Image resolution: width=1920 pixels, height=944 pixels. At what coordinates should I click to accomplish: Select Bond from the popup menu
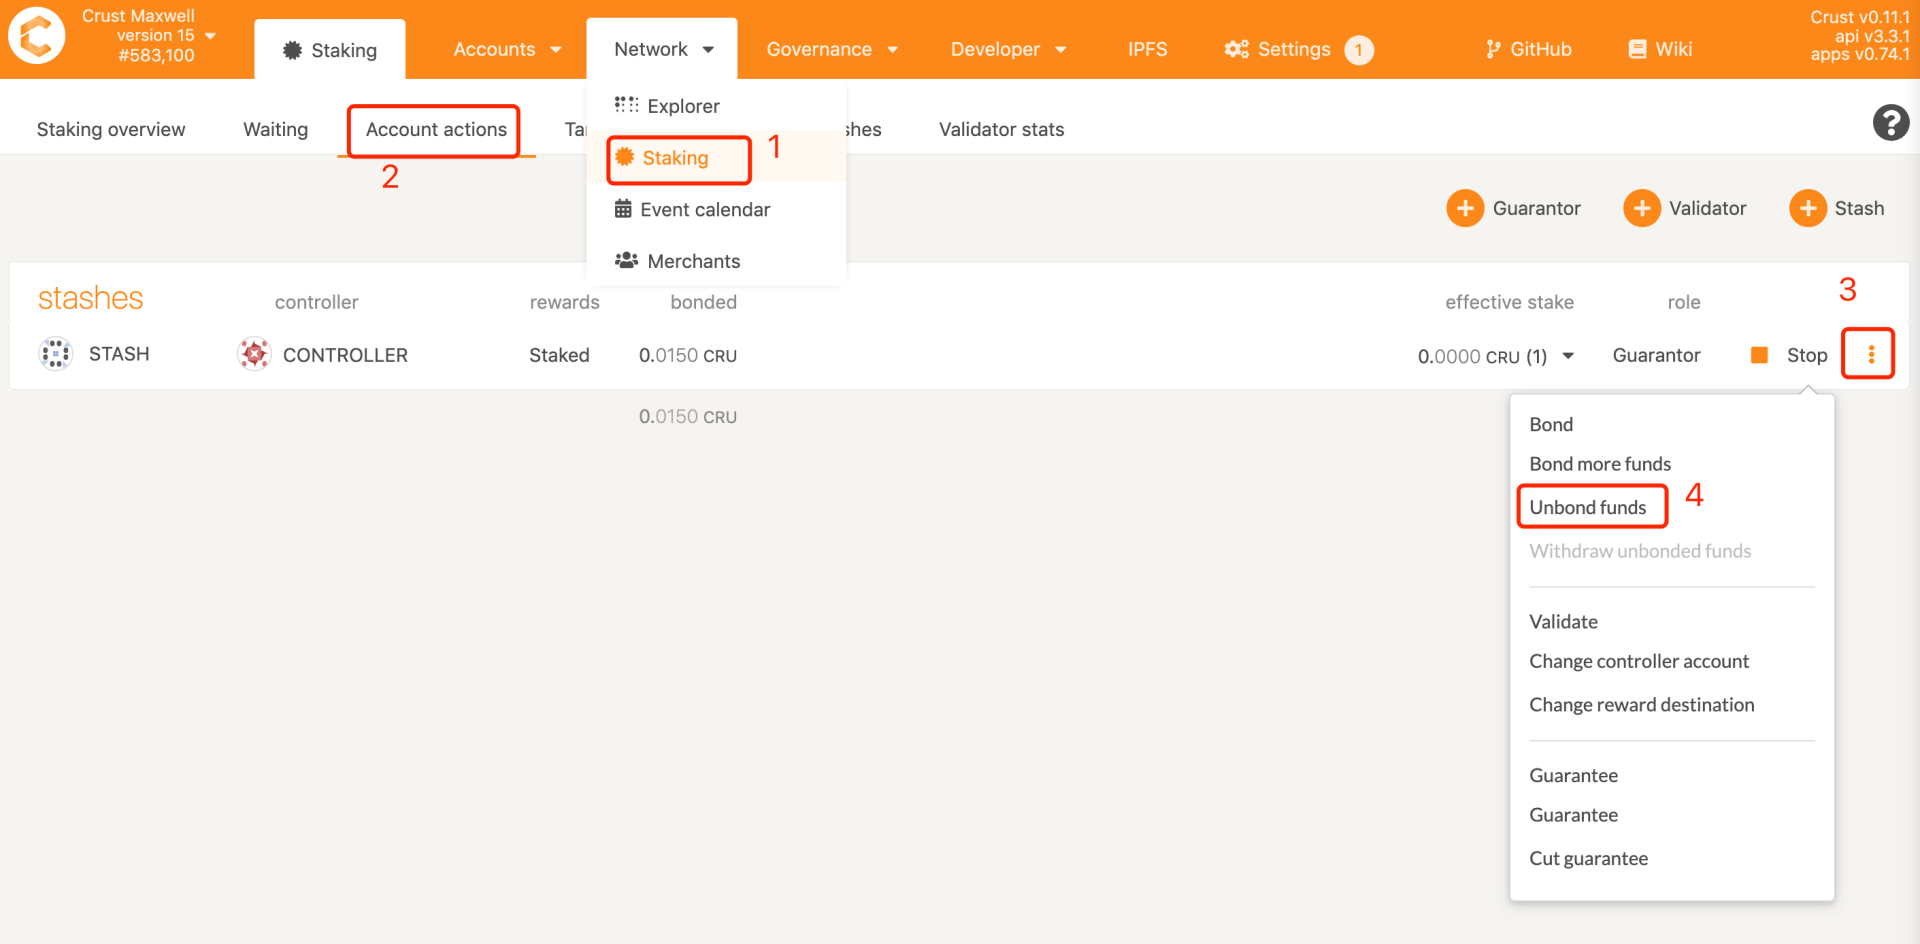tap(1551, 424)
